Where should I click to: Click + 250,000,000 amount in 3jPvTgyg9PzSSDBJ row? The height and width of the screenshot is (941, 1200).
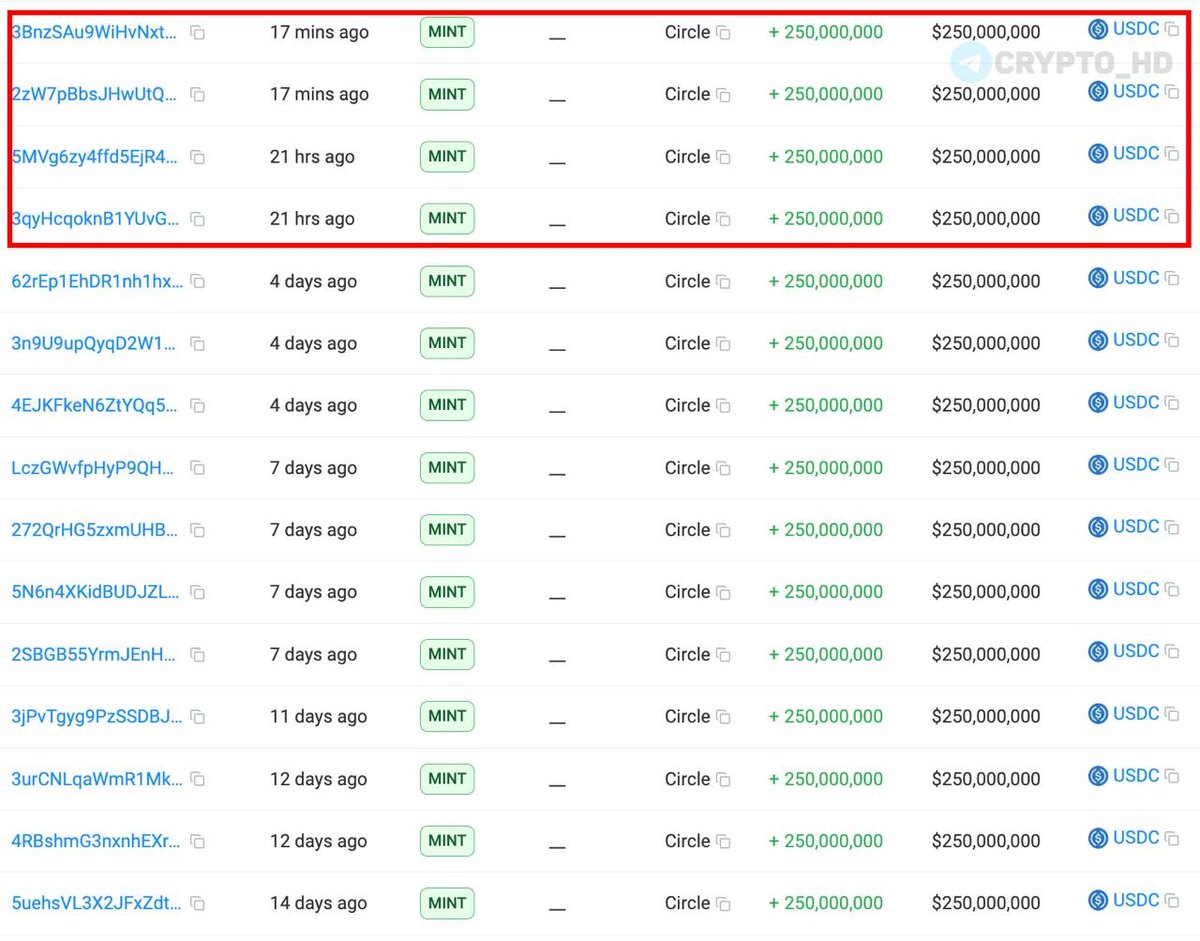(826, 716)
